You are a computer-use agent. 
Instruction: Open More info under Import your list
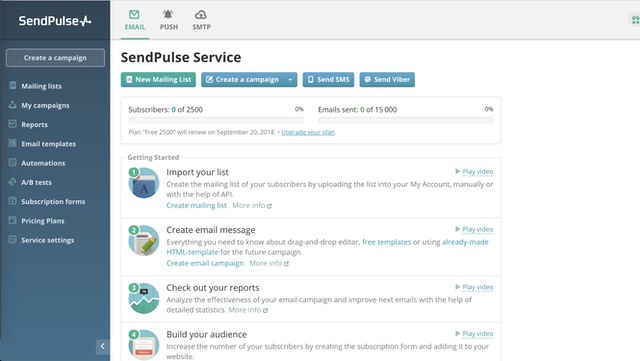tap(252, 205)
